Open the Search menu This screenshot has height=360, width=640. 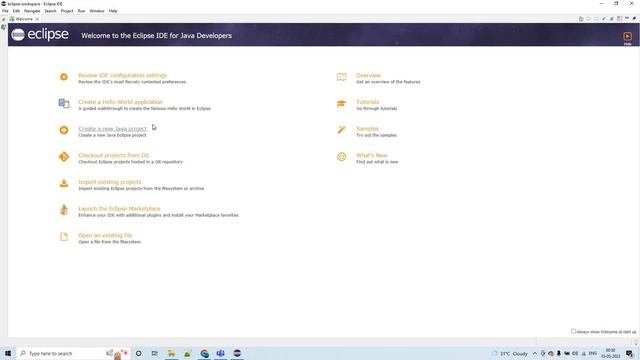(51, 11)
